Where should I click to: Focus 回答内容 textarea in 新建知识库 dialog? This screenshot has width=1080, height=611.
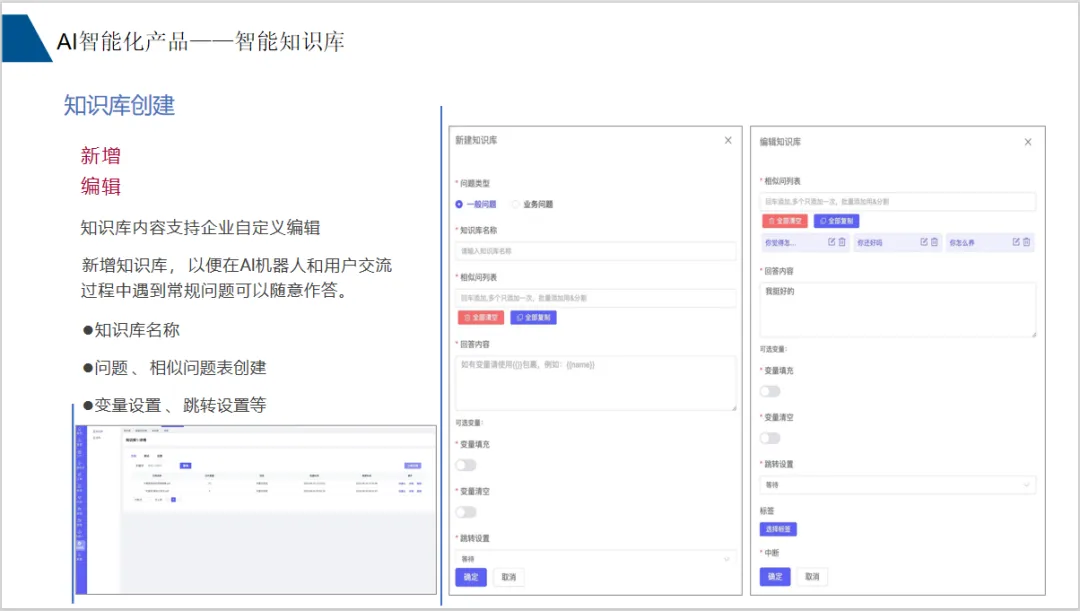596,383
